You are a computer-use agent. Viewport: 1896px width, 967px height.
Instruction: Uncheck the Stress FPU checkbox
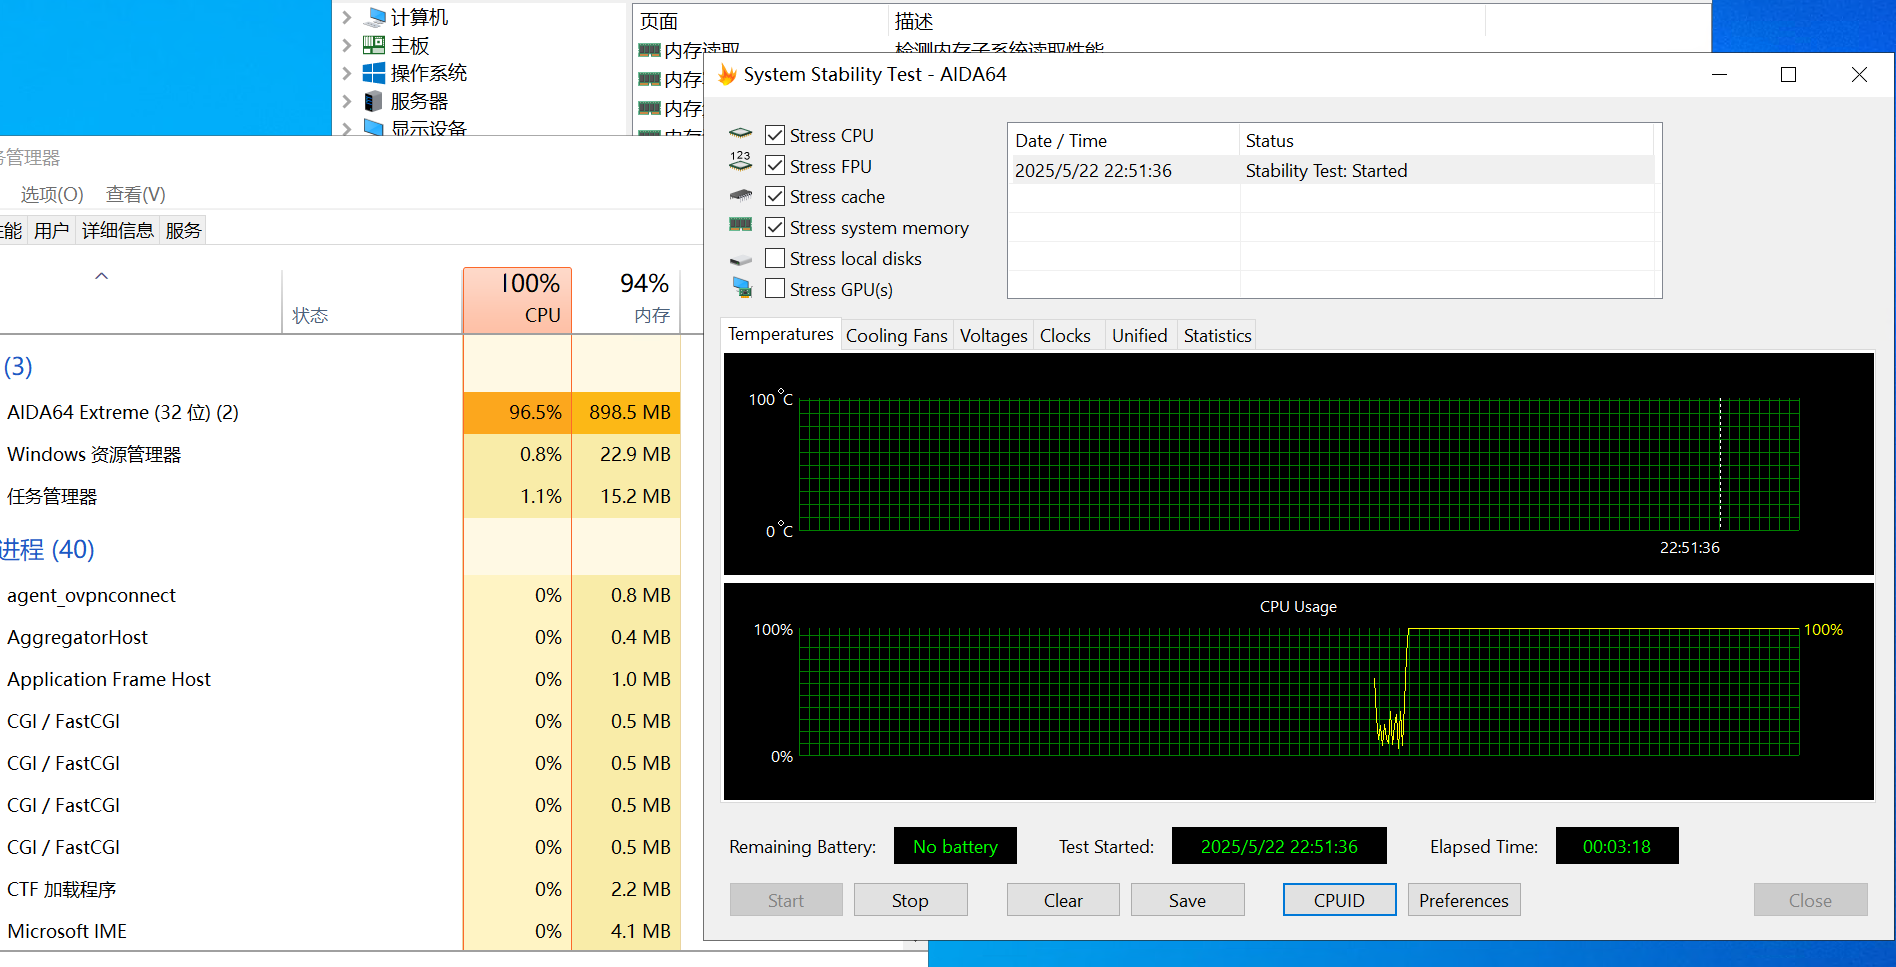(775, 166)
